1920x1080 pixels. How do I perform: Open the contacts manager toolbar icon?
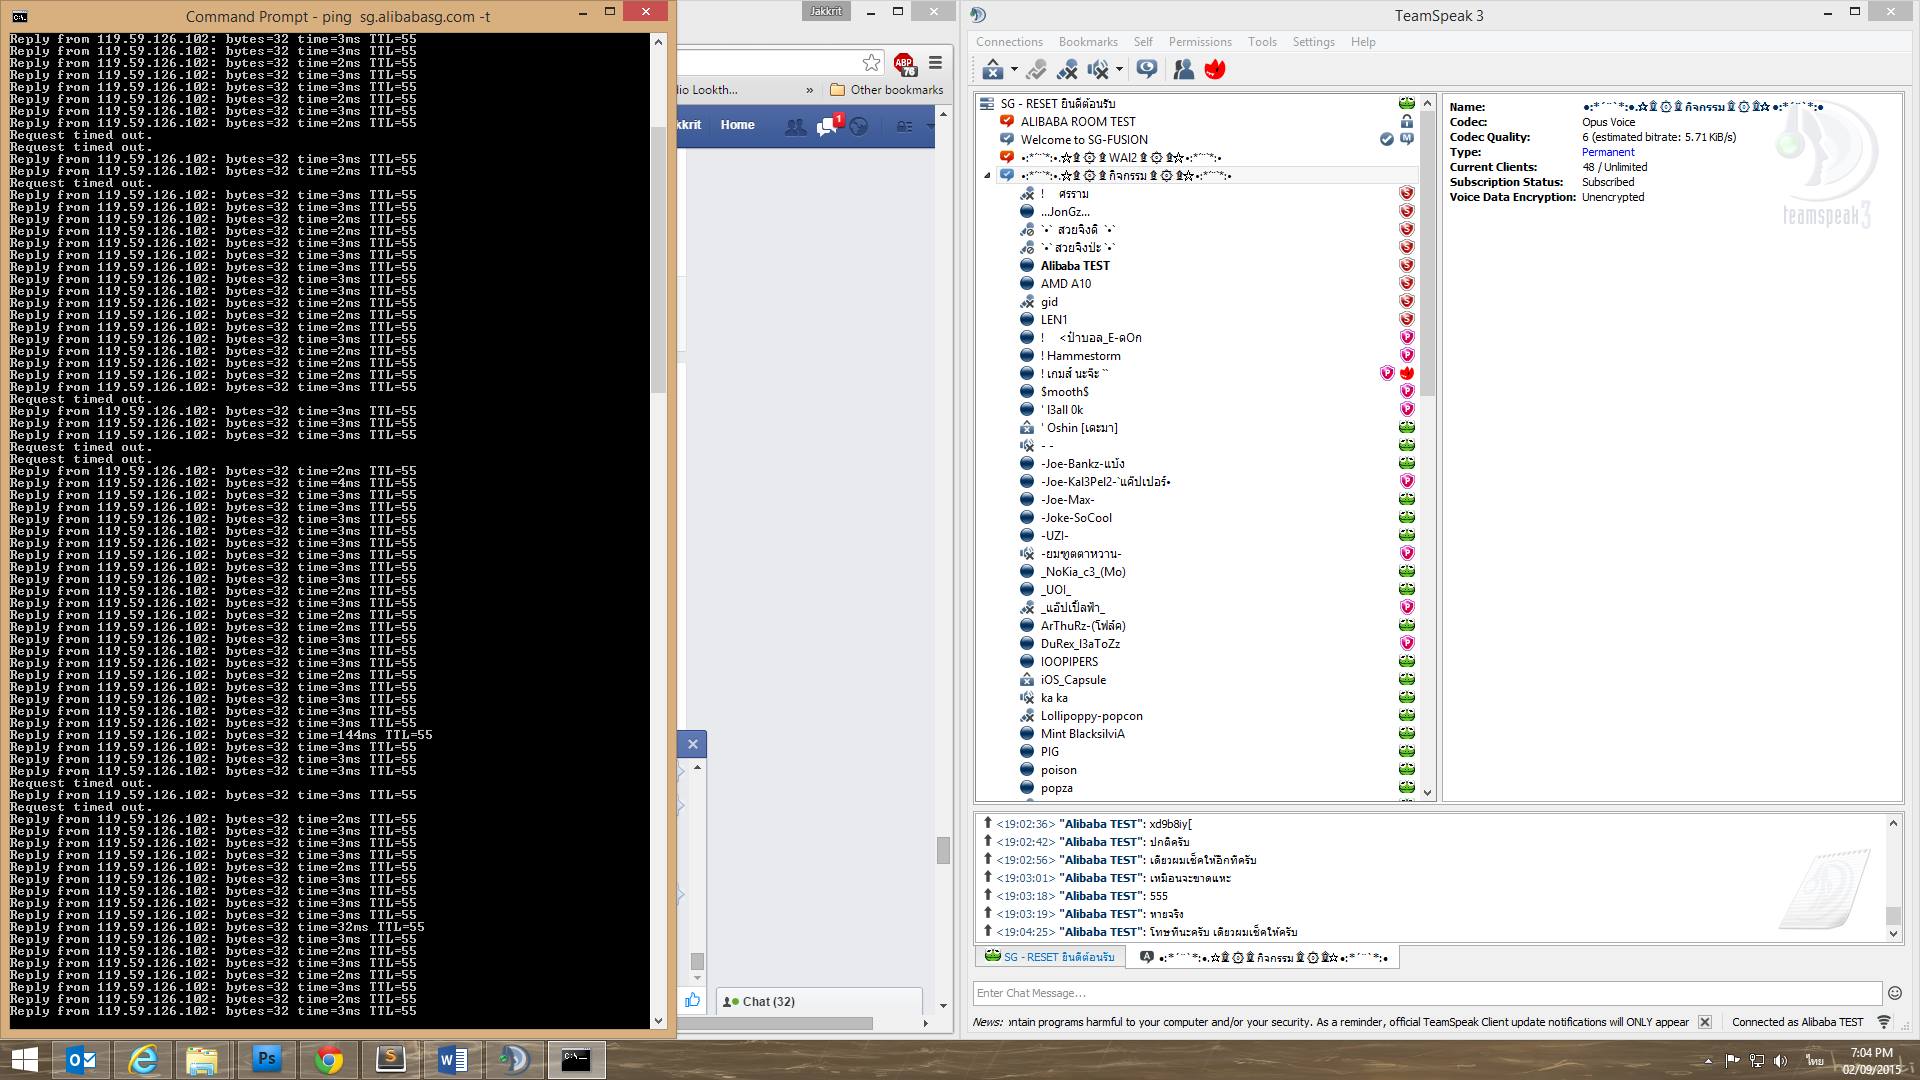click(x=1183, y=69)
